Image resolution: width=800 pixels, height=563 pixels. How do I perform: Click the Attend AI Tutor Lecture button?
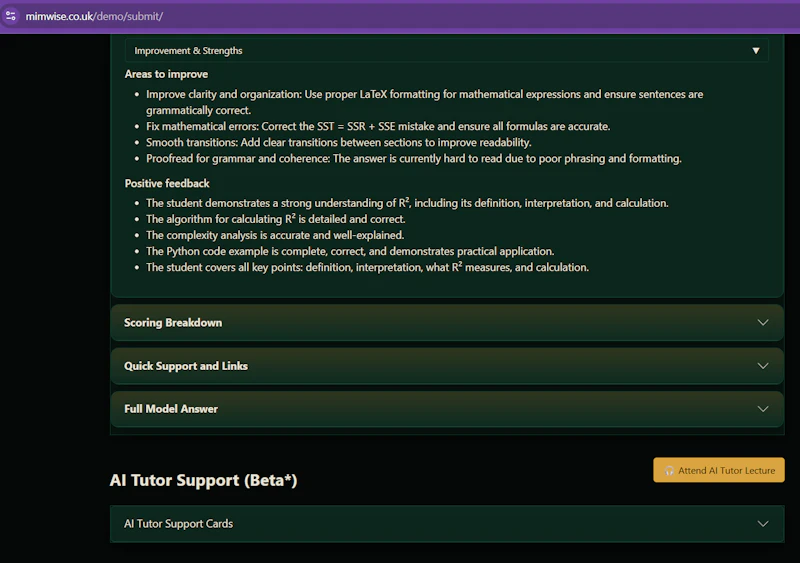pyautogui.click(x=719, y=470)
